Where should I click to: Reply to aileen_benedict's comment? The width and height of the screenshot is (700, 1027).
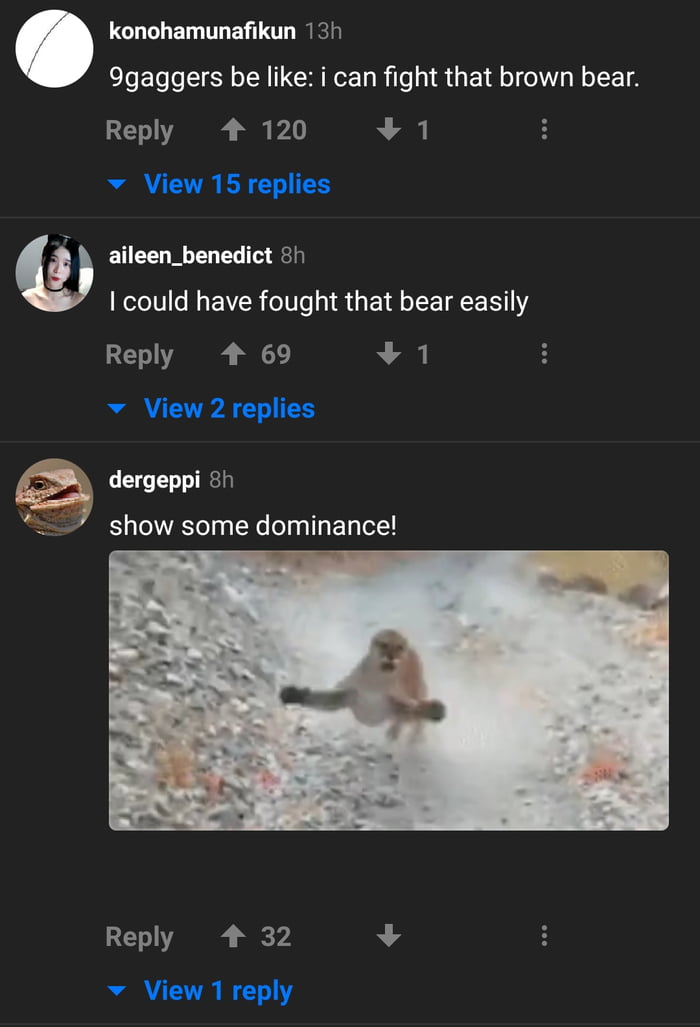coord(139,354)
